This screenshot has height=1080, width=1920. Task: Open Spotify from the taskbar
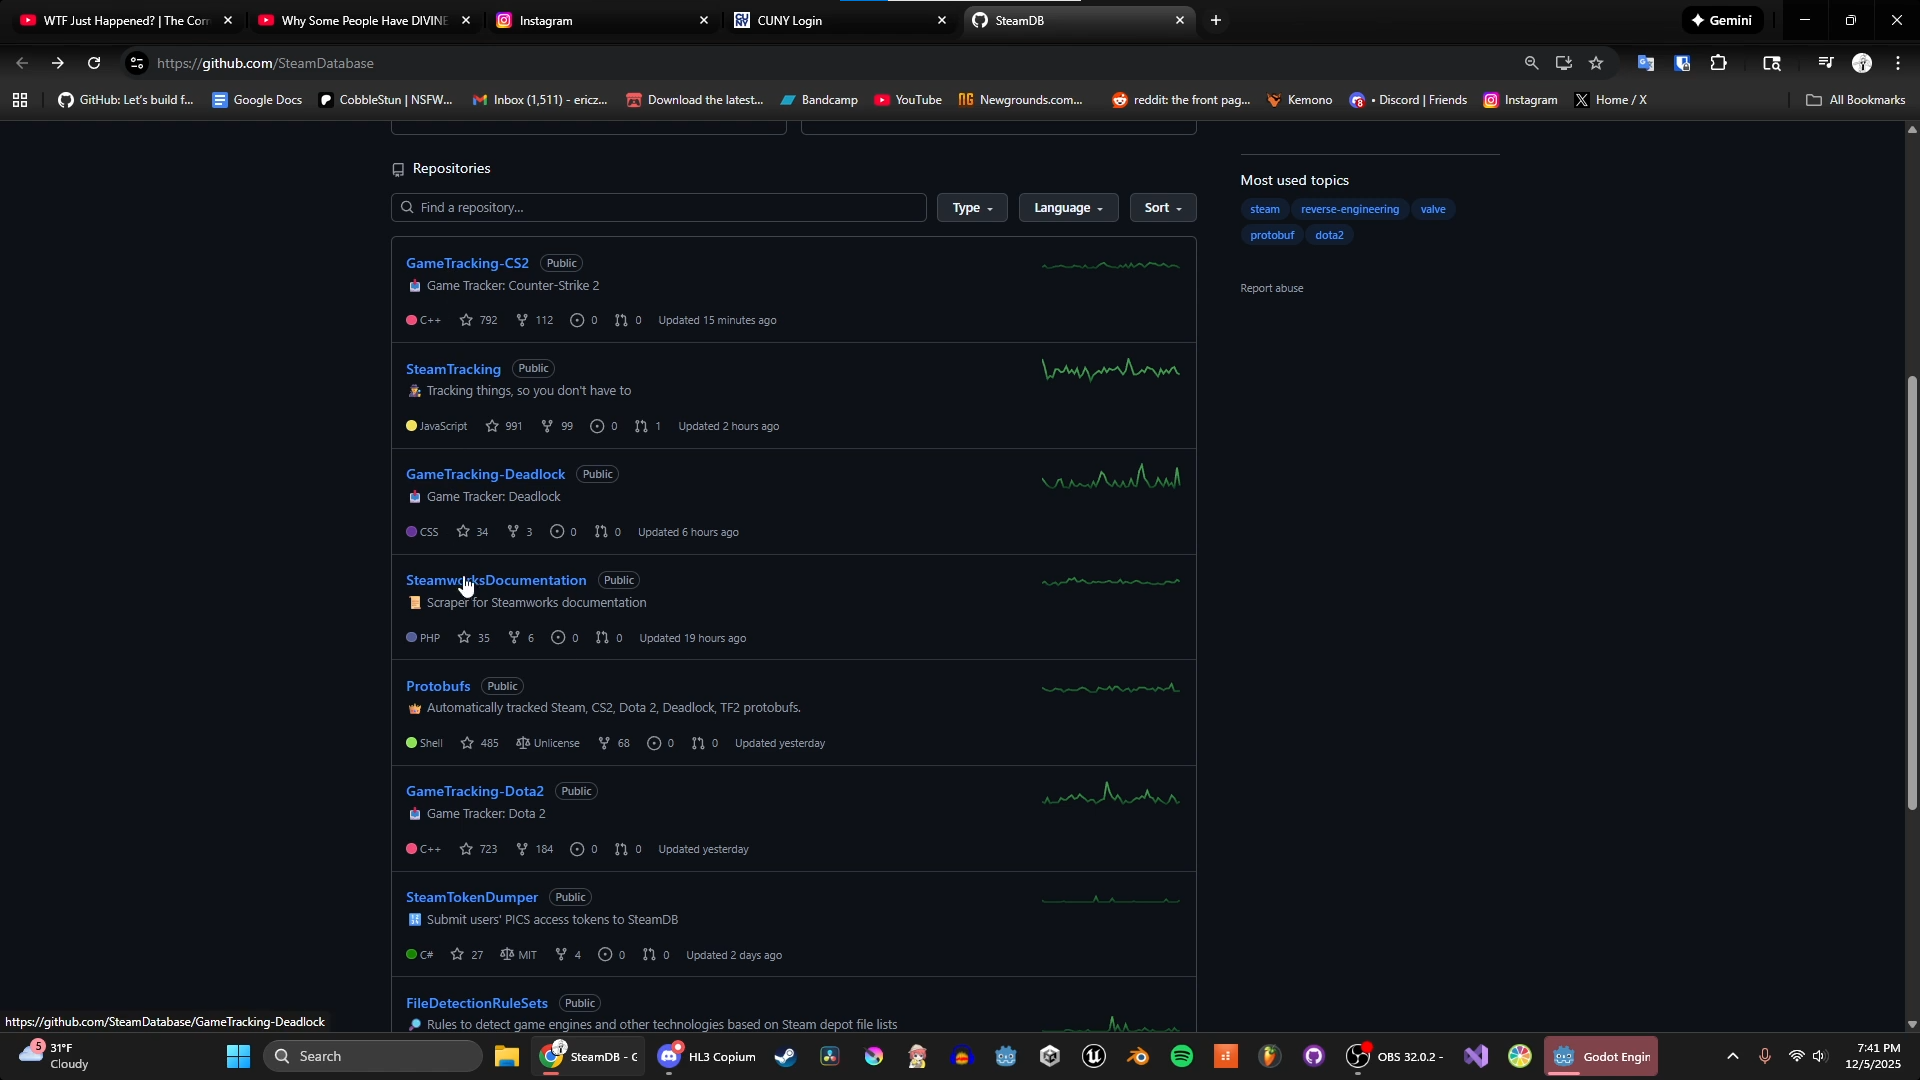tap(1182, 1056)
